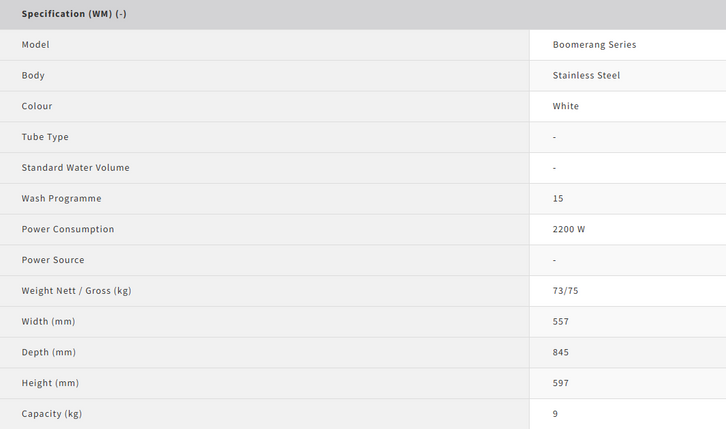Image resolution: width=726 pixels, height=429 pixels.
Task: Click the Width (mm) label
Action: pos(48,322)
